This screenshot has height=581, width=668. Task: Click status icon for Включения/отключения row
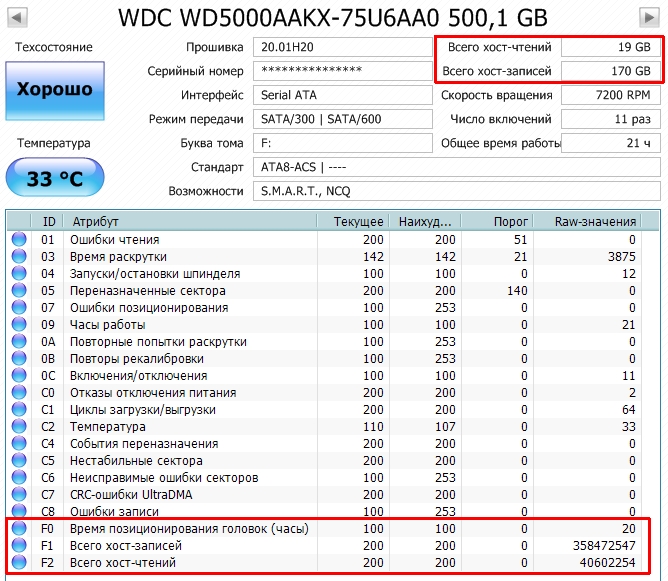[x=19, y=375]
